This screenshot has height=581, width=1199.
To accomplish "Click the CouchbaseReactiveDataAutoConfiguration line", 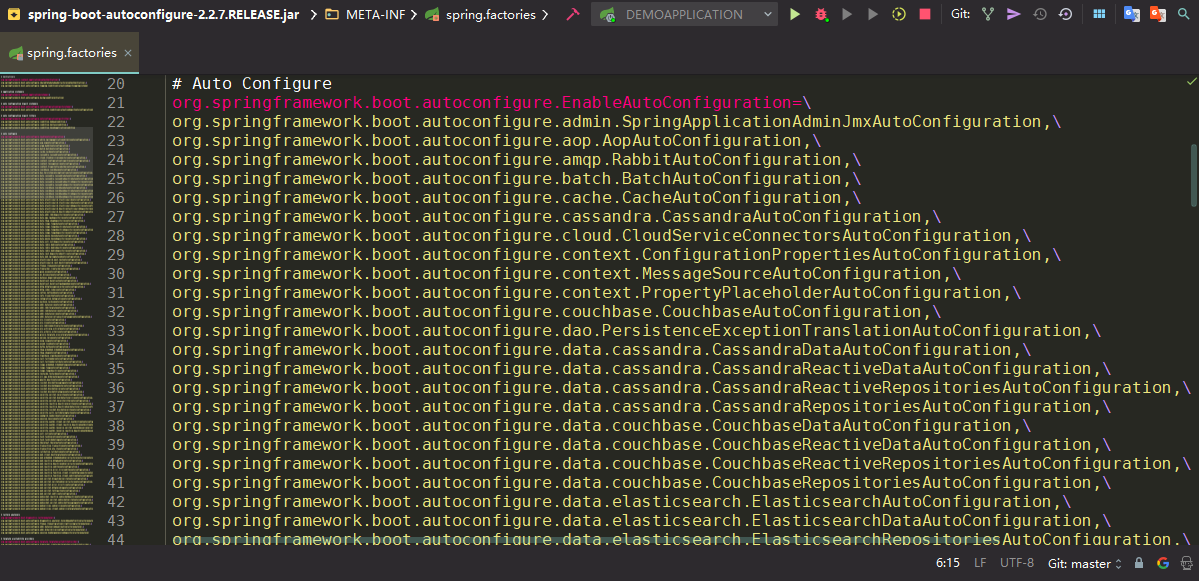I will click(642, 445).
